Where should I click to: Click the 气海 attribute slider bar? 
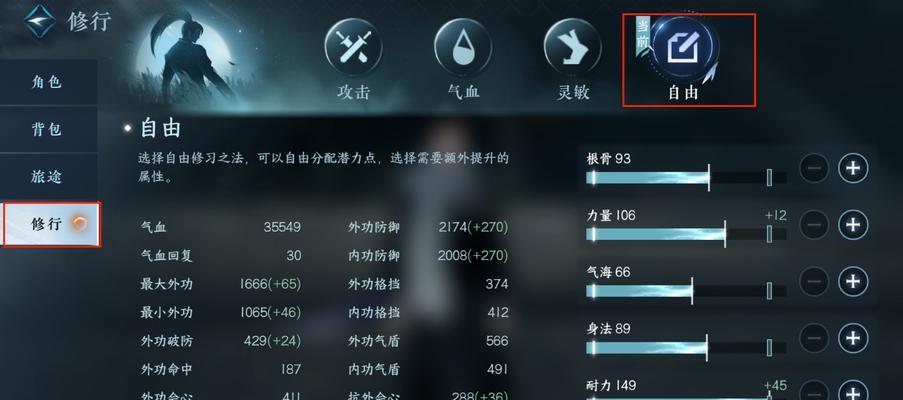point(686,291)
